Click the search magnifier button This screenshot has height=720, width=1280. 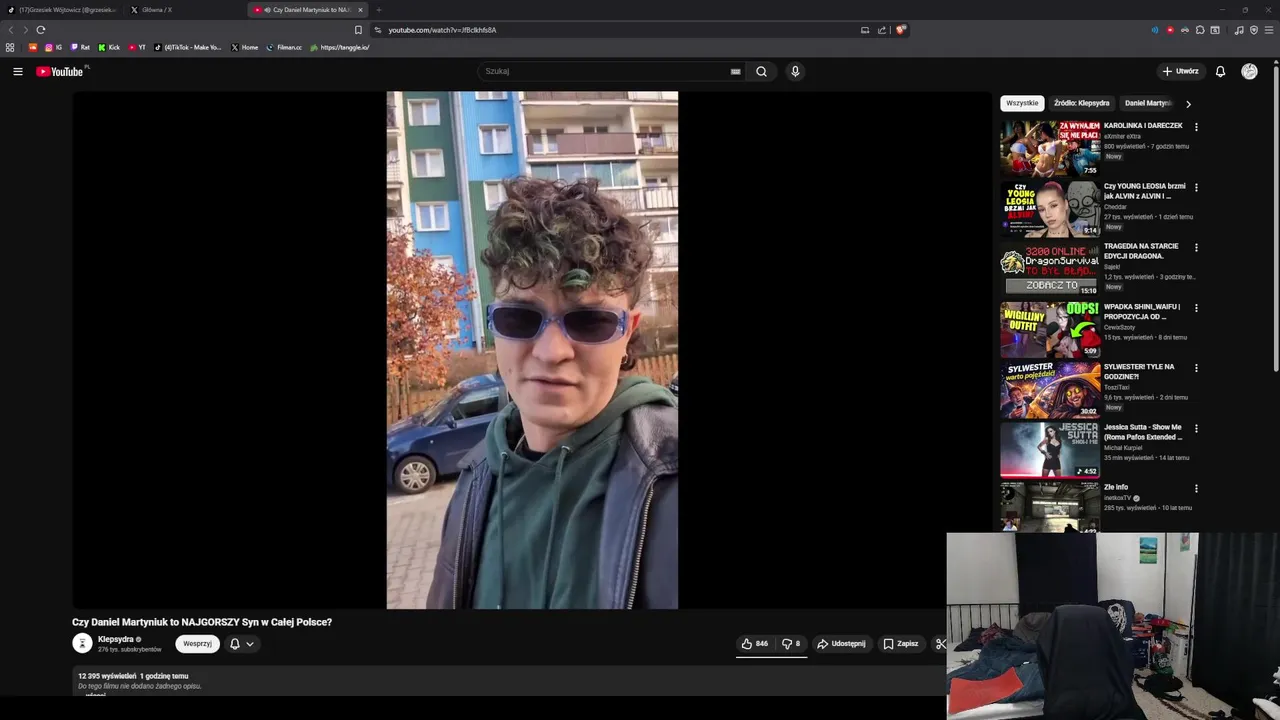pos(761,71)
